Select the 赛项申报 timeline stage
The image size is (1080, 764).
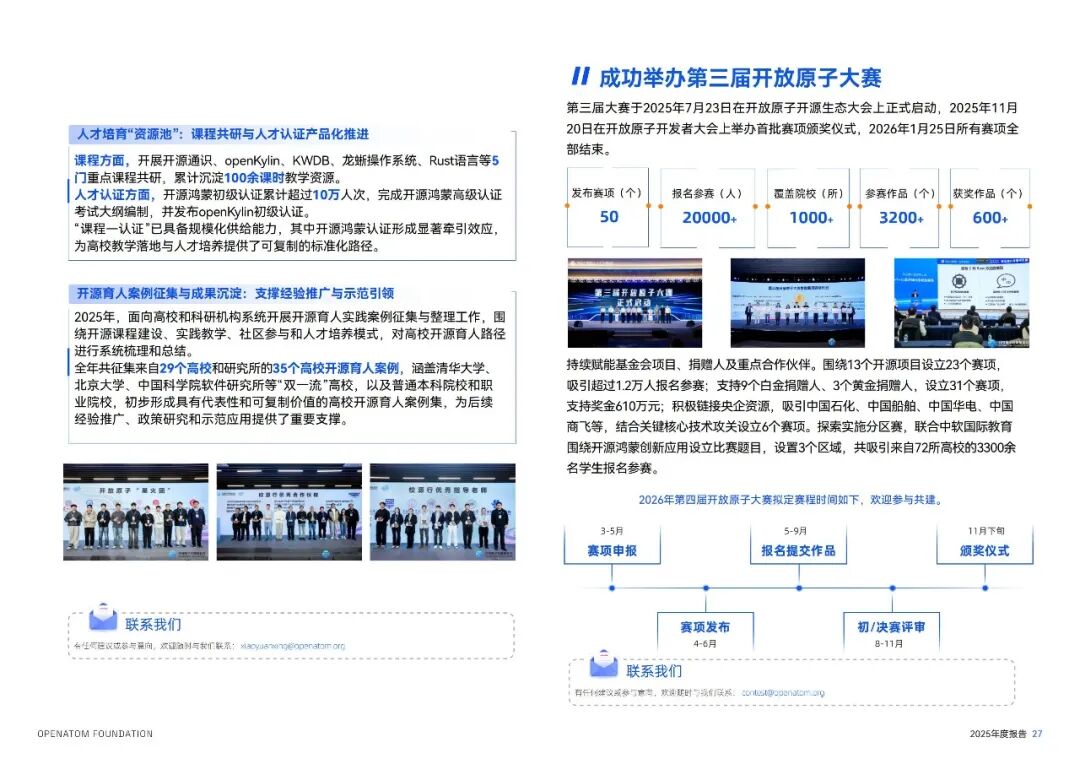click(612, 551)
